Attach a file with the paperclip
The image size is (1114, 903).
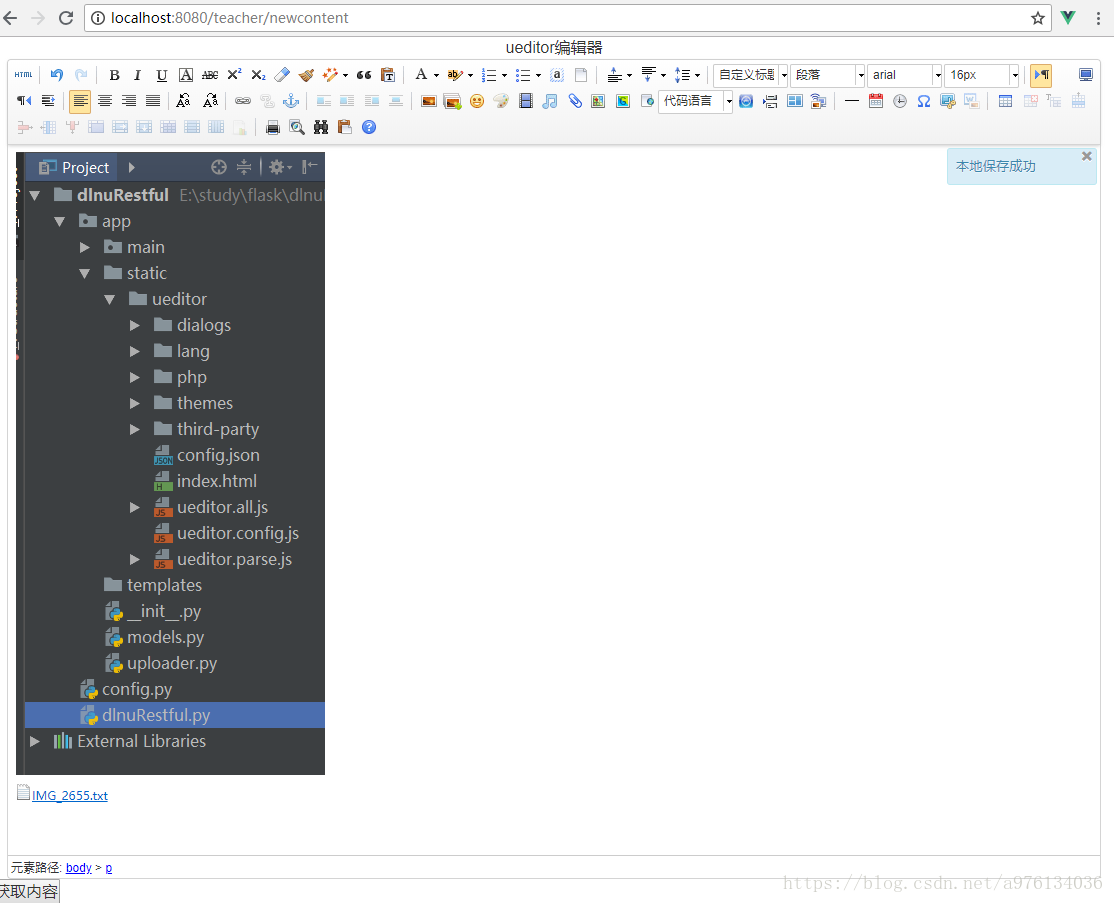[574, 101]
